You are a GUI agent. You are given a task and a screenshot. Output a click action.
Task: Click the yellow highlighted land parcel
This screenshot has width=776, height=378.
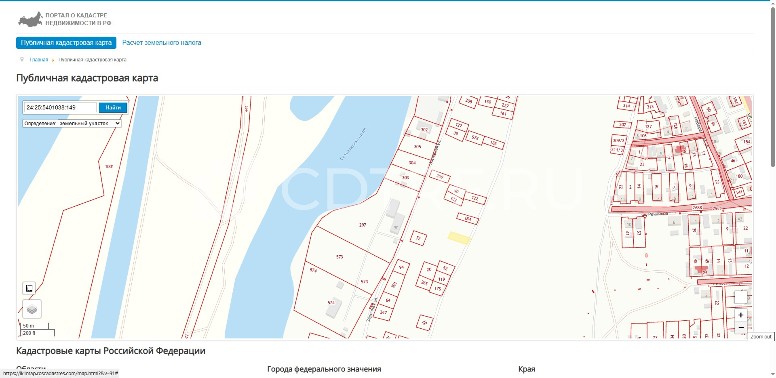pyautogui.click(x=459, y=237)
